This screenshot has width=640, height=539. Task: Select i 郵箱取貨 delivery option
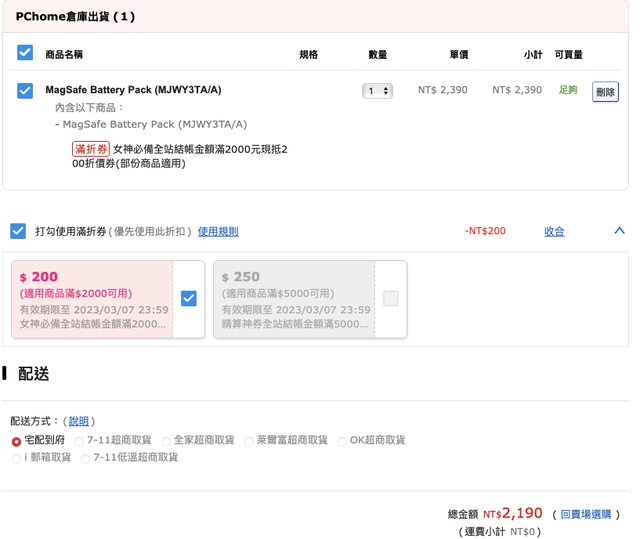tap(16, 459)
